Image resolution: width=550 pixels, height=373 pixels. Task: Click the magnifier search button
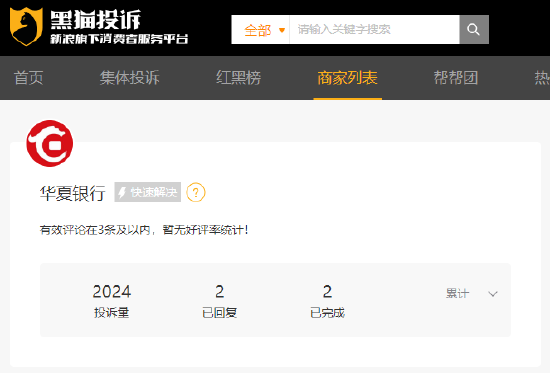click(474, 29)
